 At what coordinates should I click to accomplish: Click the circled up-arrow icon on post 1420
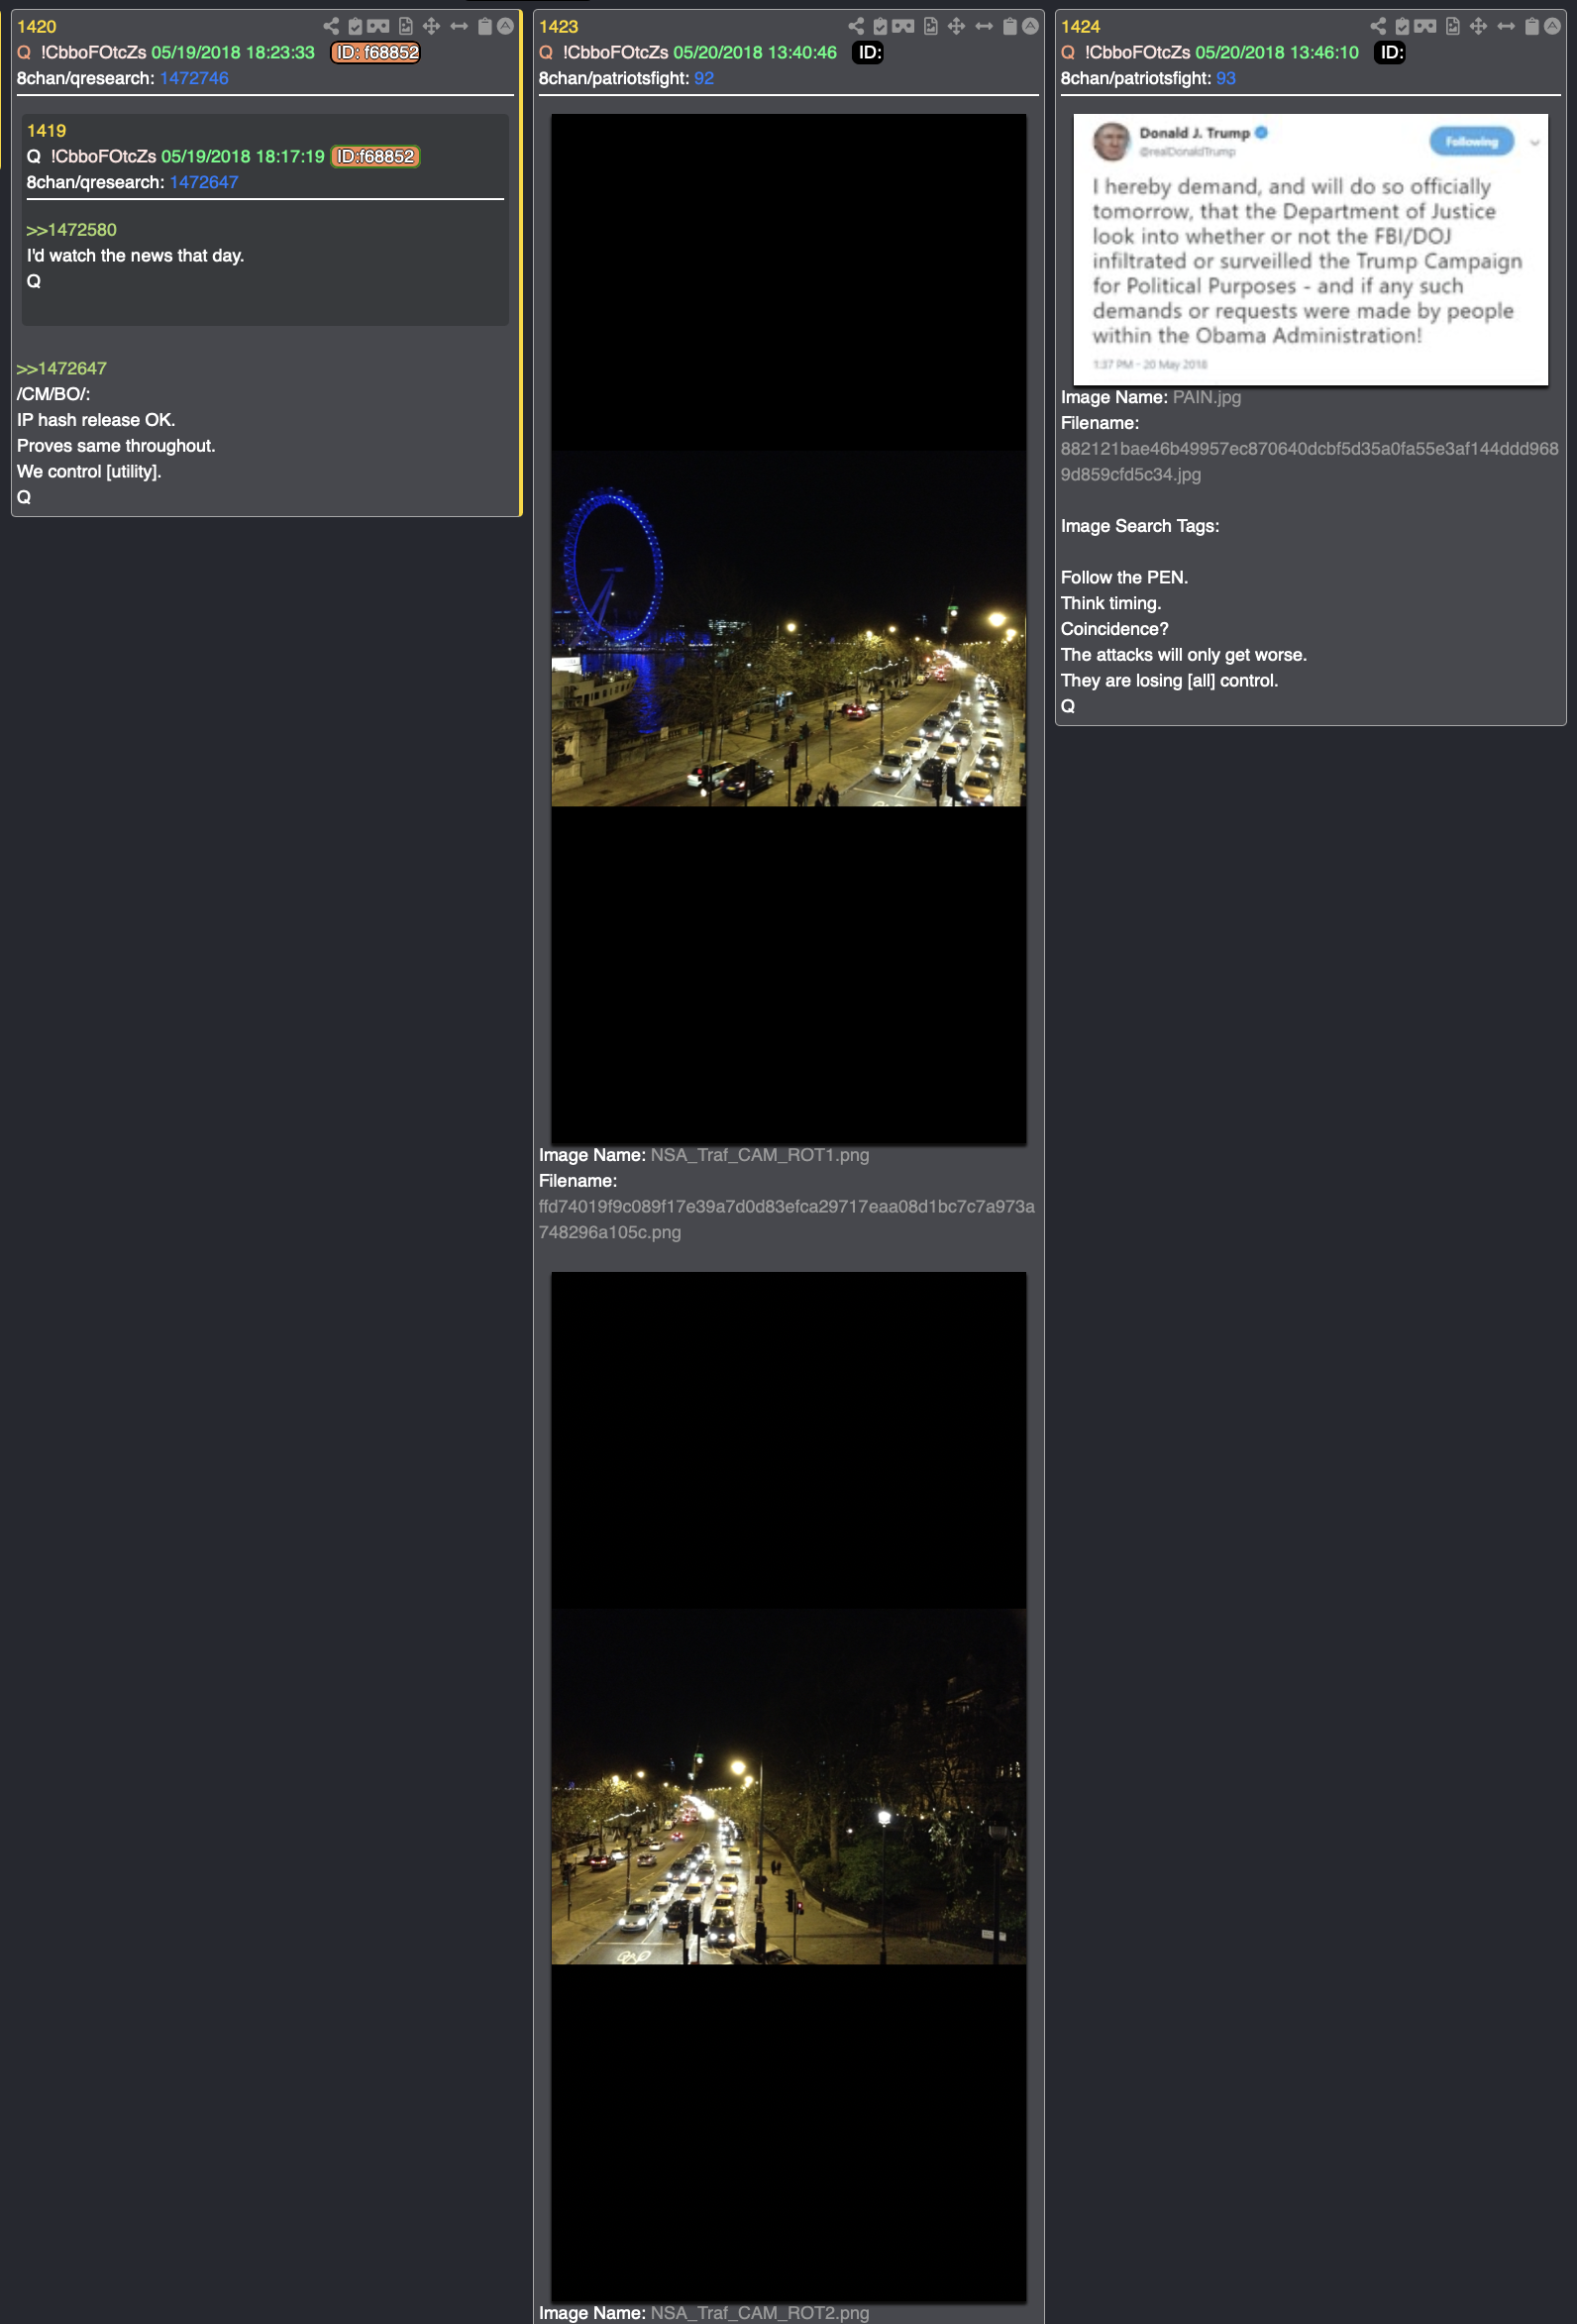[505, 26]
